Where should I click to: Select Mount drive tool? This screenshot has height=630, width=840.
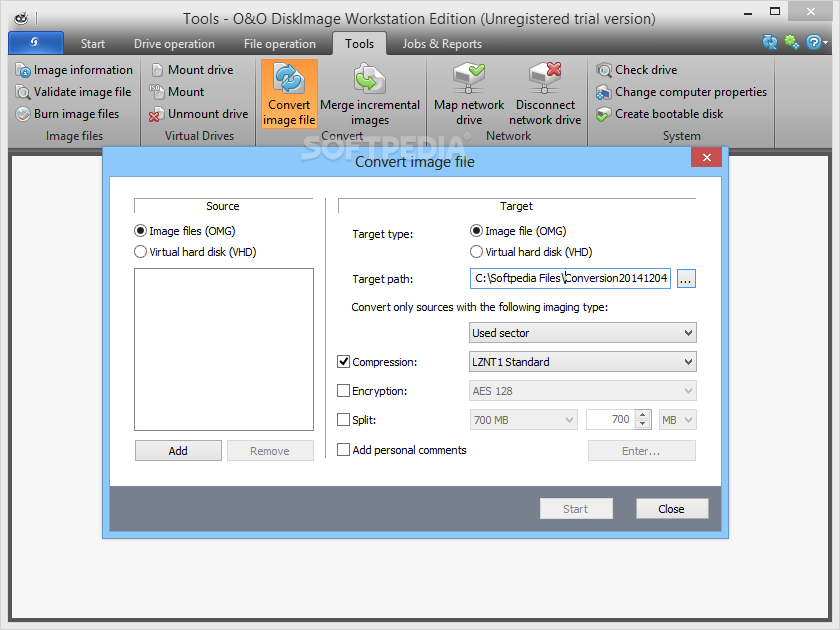[x=192, y=70]
